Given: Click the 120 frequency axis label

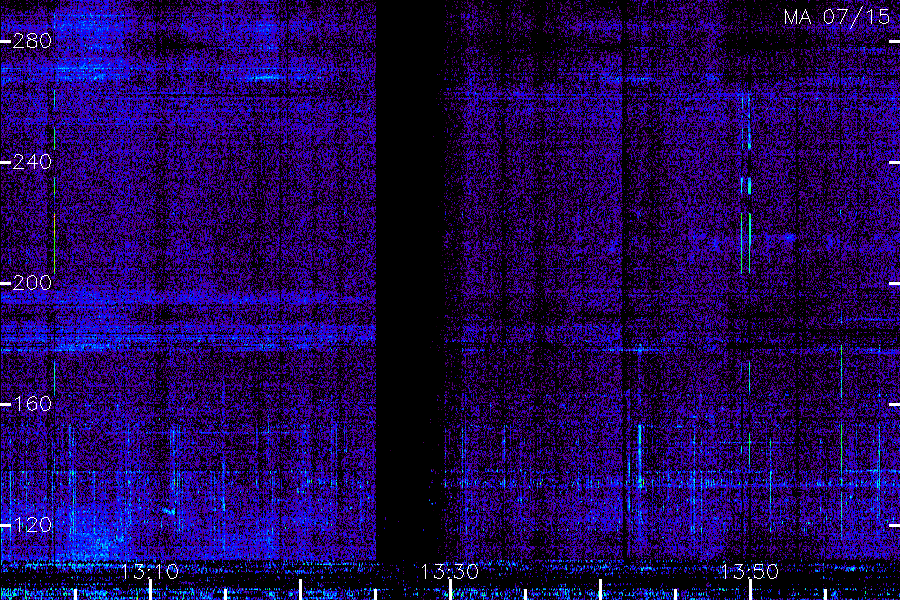Looking at the screenshot, I should click(32, 525).
